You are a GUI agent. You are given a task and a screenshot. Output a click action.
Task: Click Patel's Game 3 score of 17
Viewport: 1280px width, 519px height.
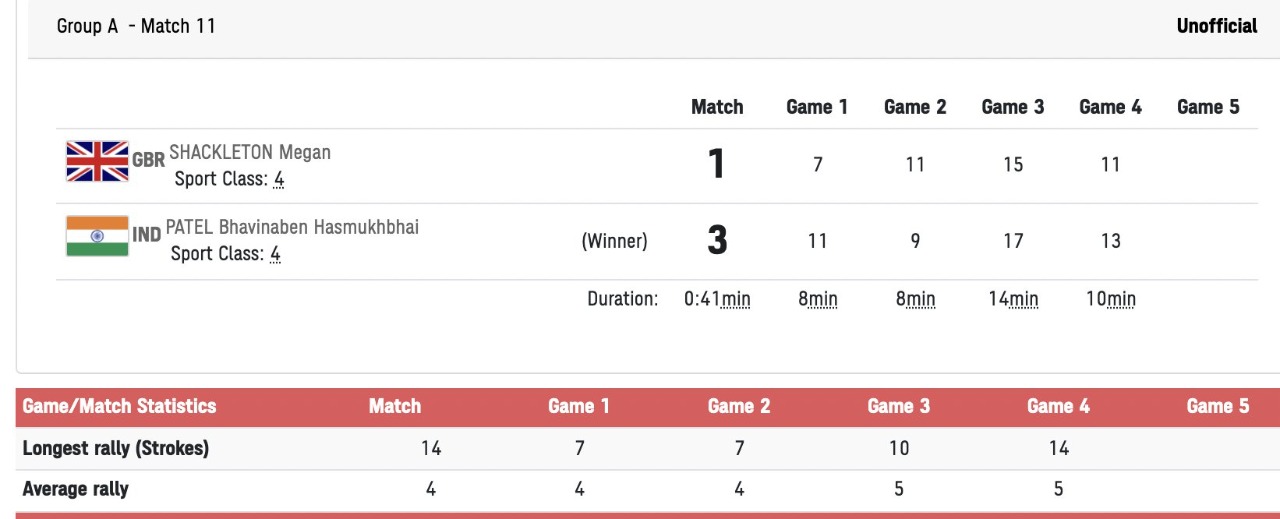pos(1012,241)
